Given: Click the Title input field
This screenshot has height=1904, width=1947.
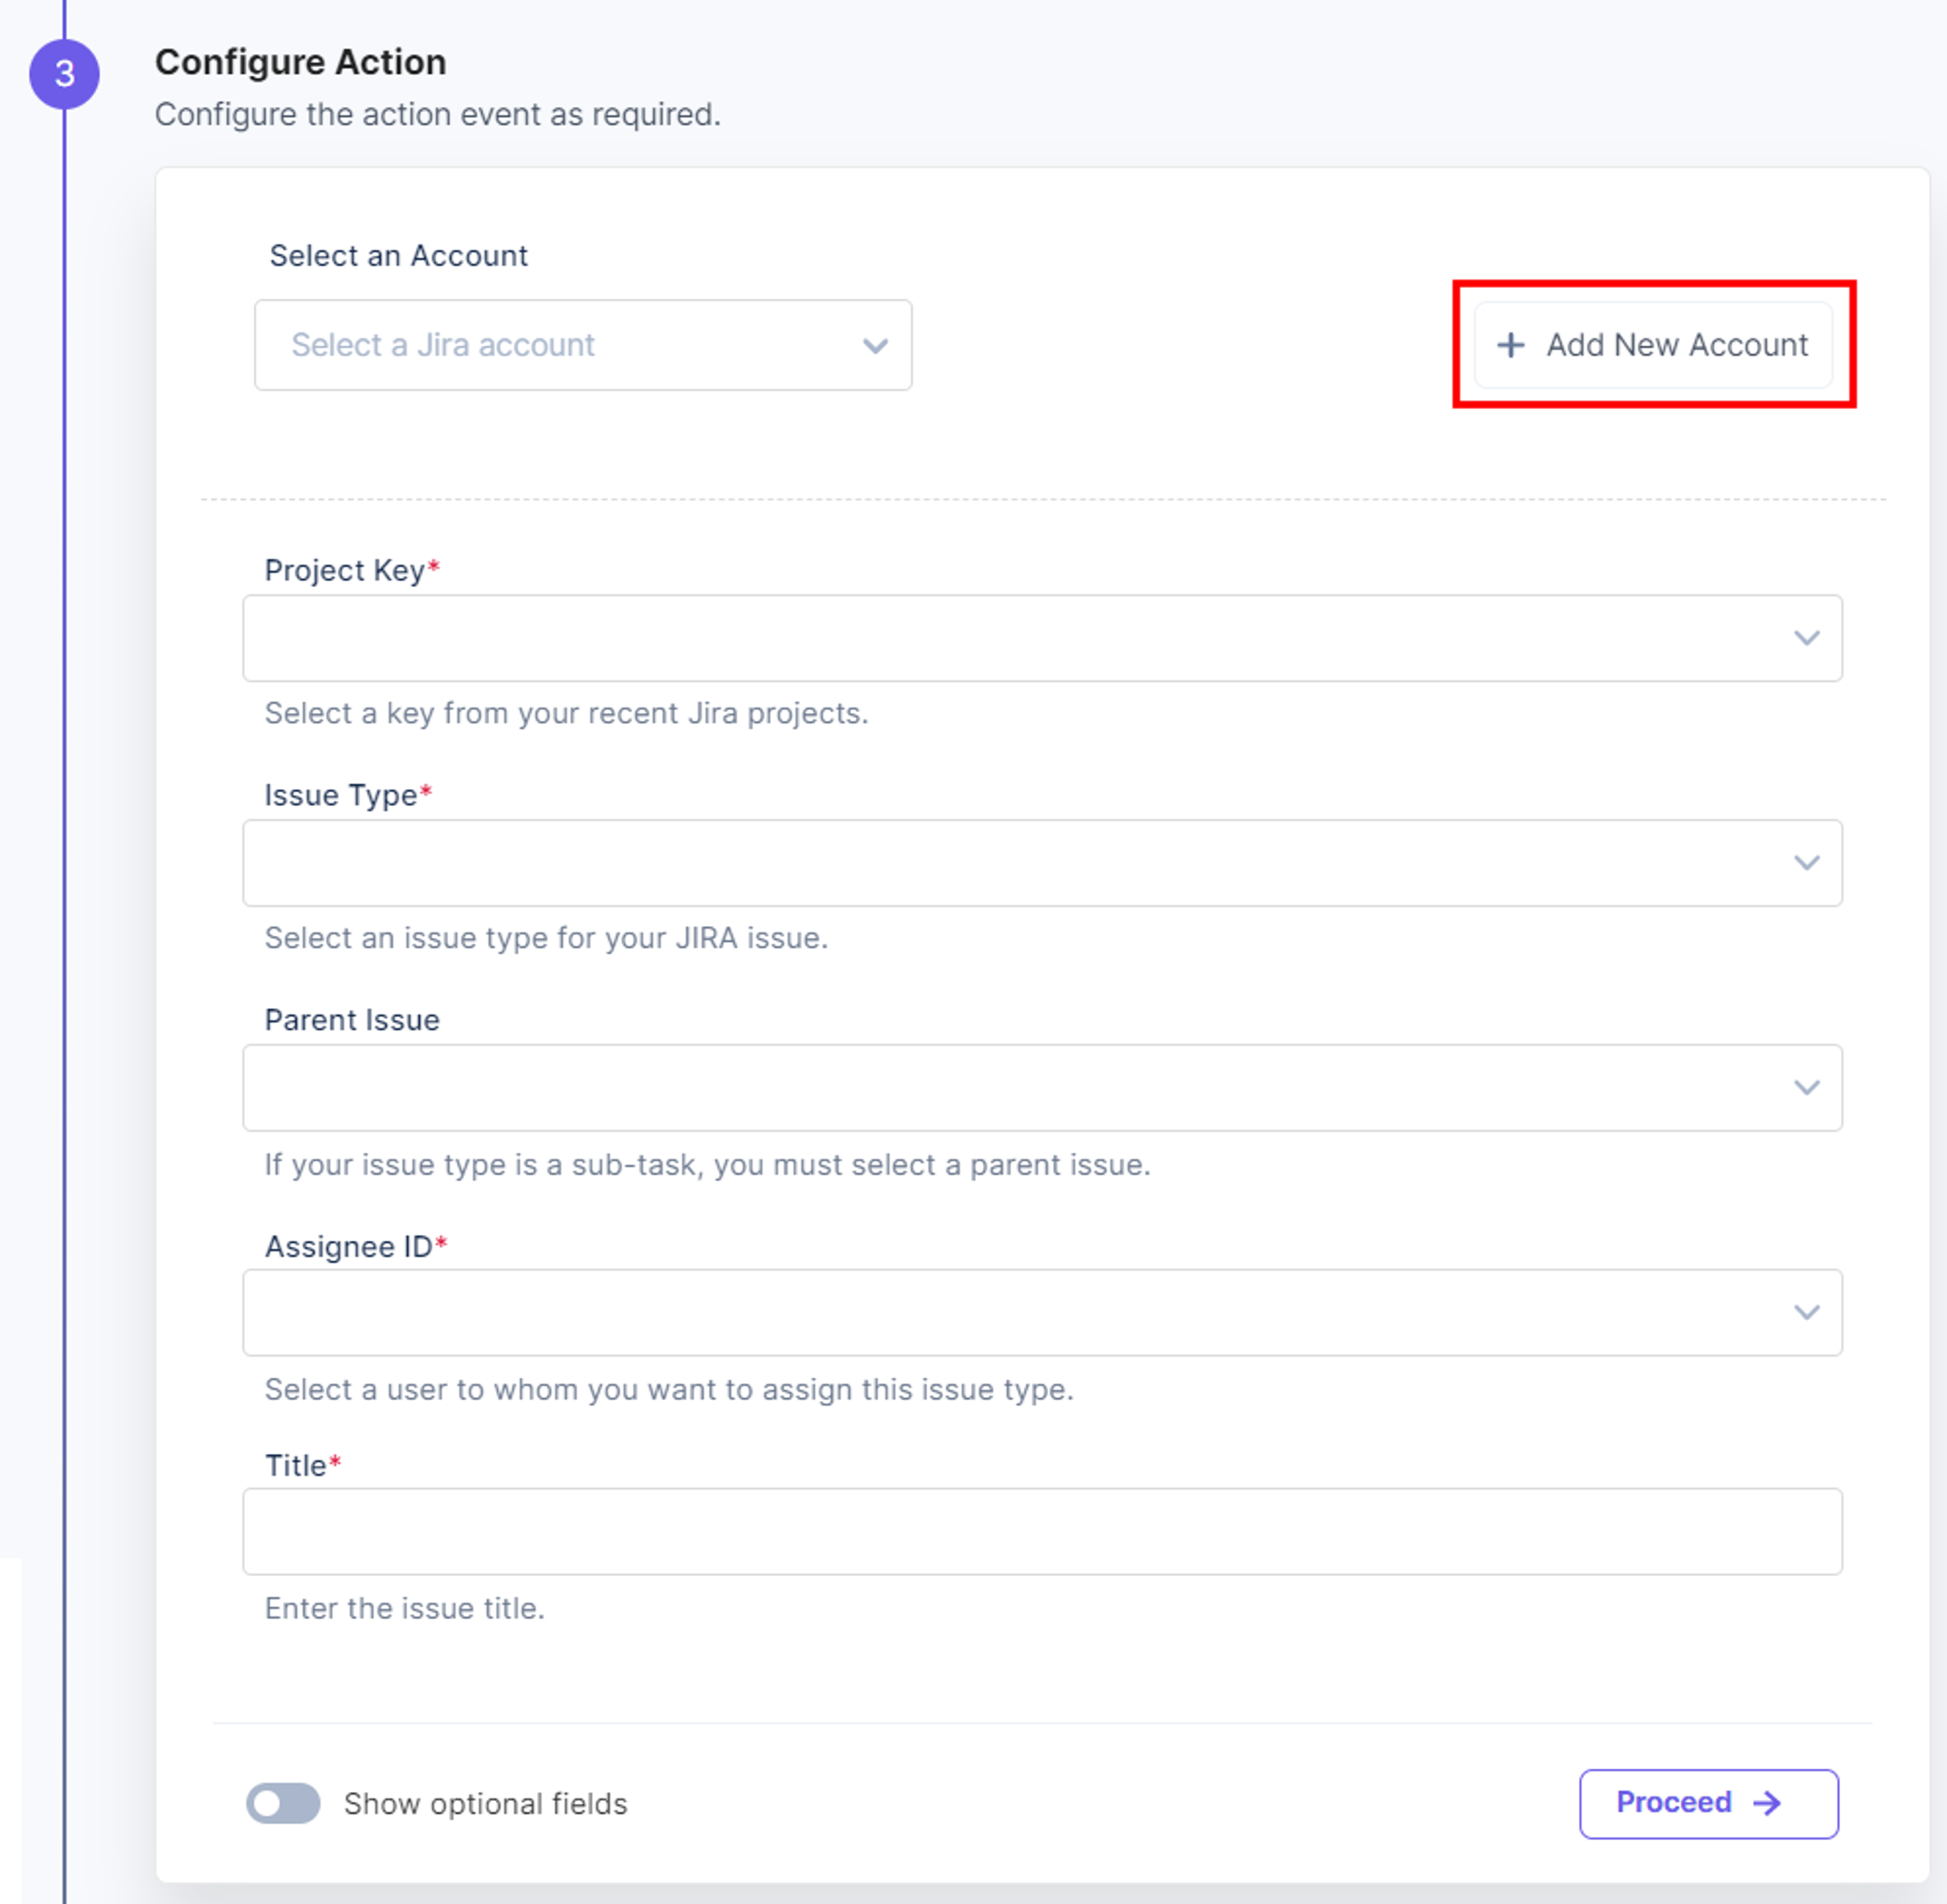Looking at the screenshot, I should point(1042,1531).
